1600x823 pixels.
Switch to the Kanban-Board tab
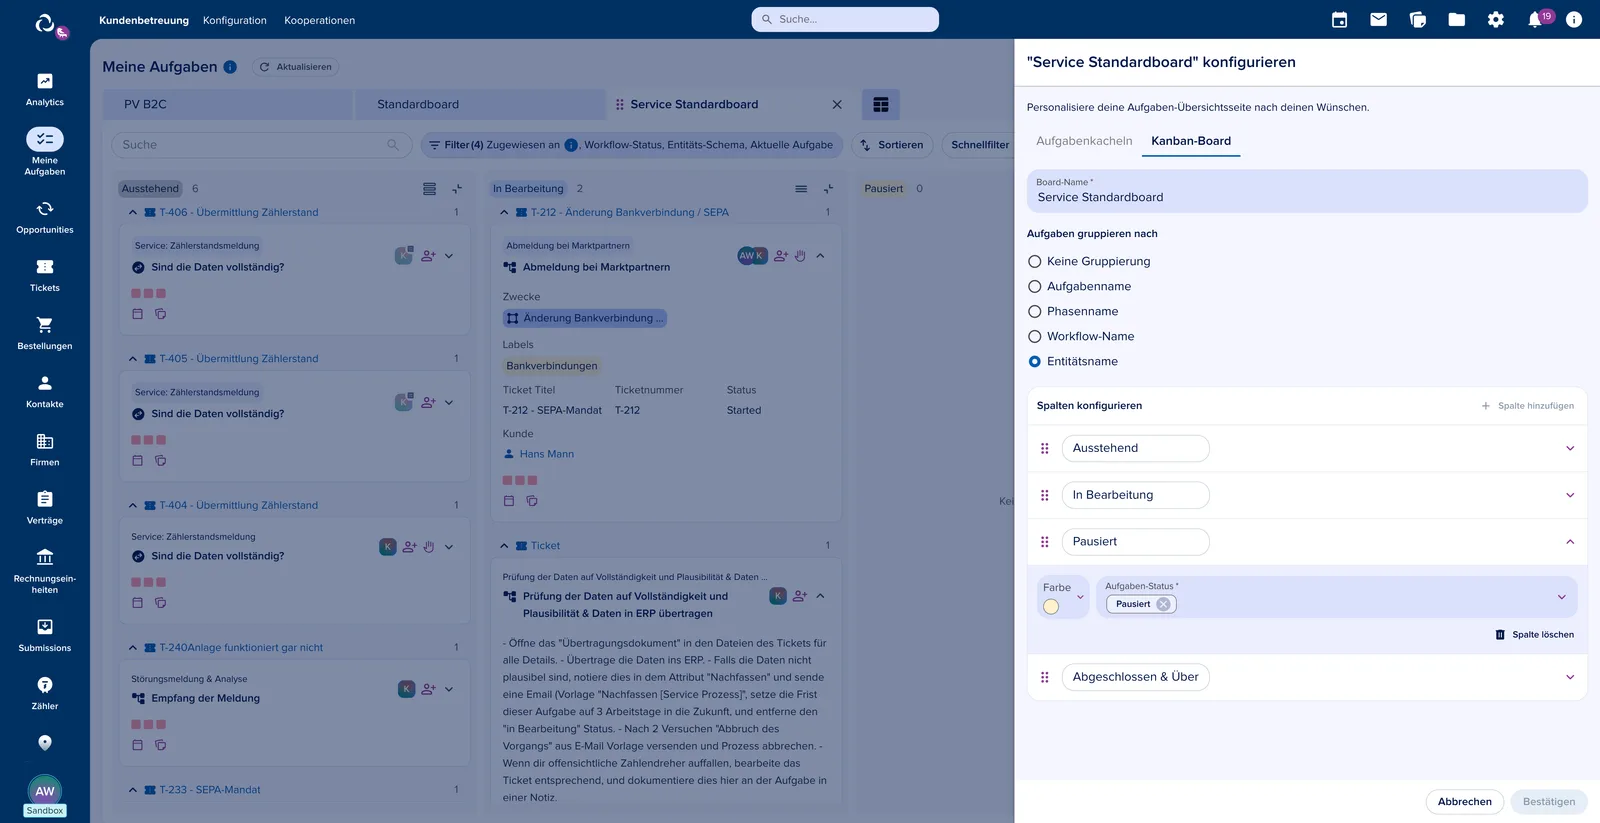tap(1191, 141)
